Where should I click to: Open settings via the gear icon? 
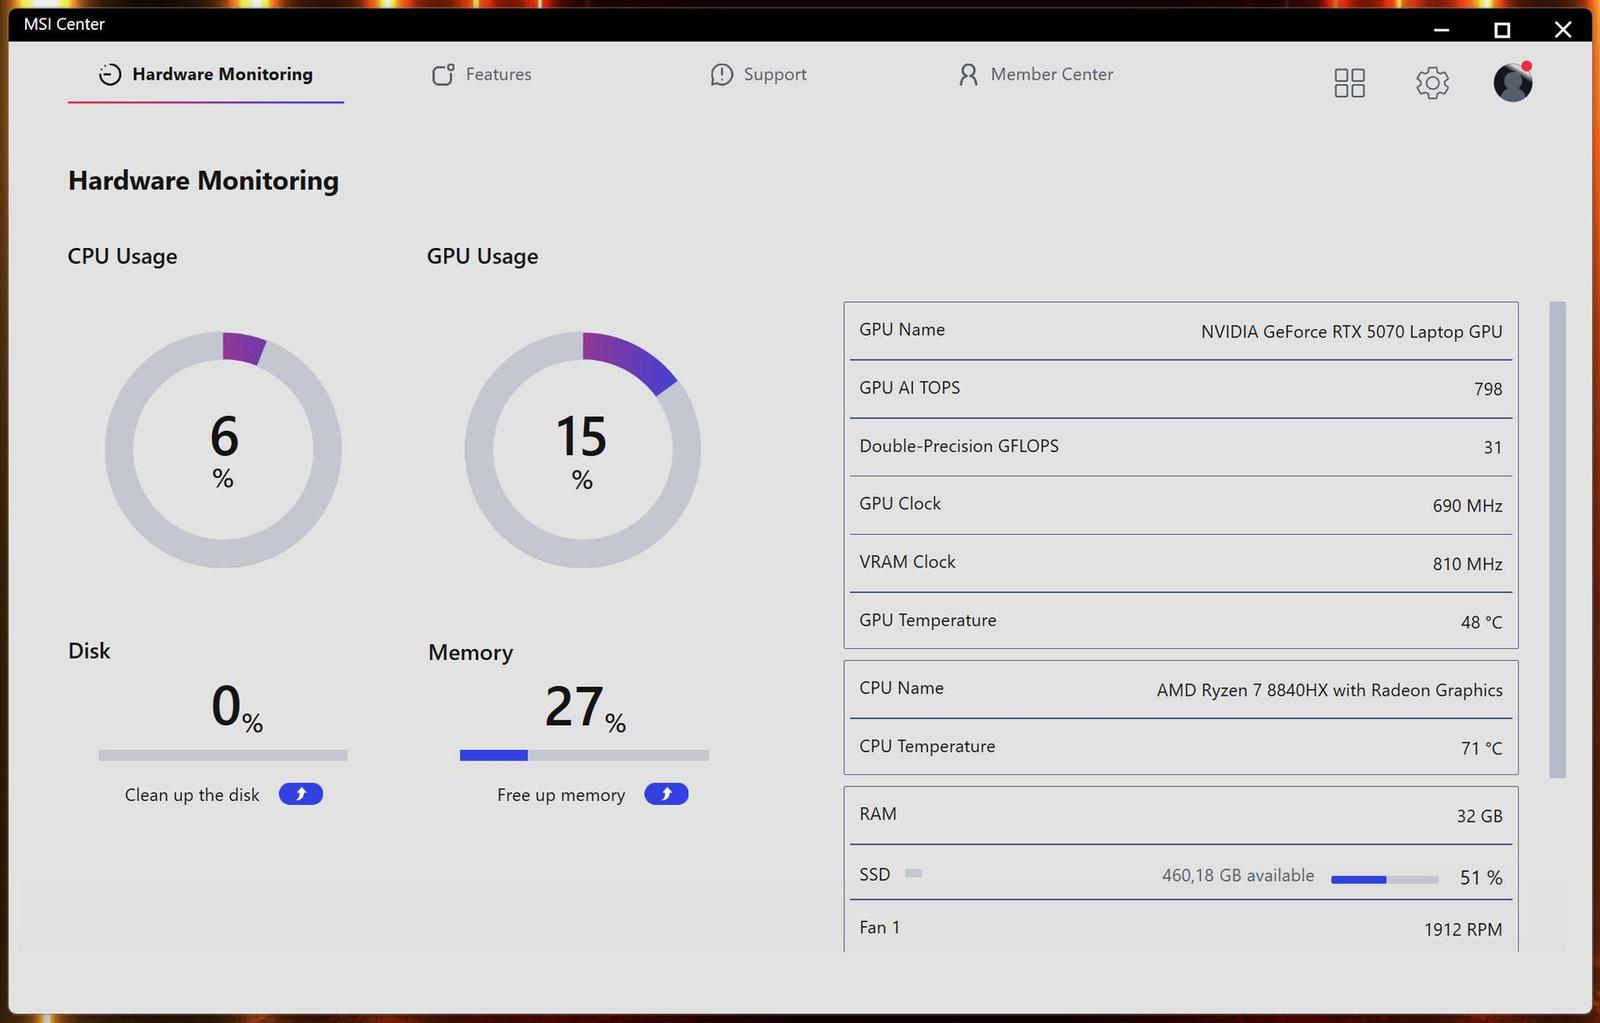[x=1432, y=83]
